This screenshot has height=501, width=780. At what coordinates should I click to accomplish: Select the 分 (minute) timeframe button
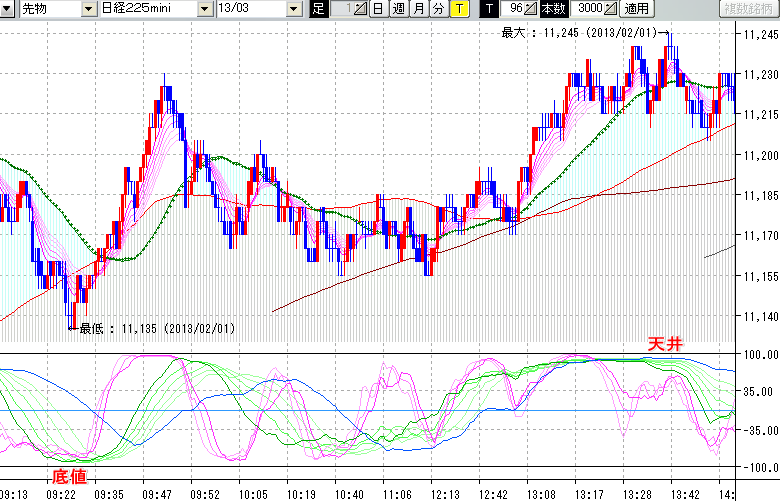pyautogui.click(x=438, y=9)
